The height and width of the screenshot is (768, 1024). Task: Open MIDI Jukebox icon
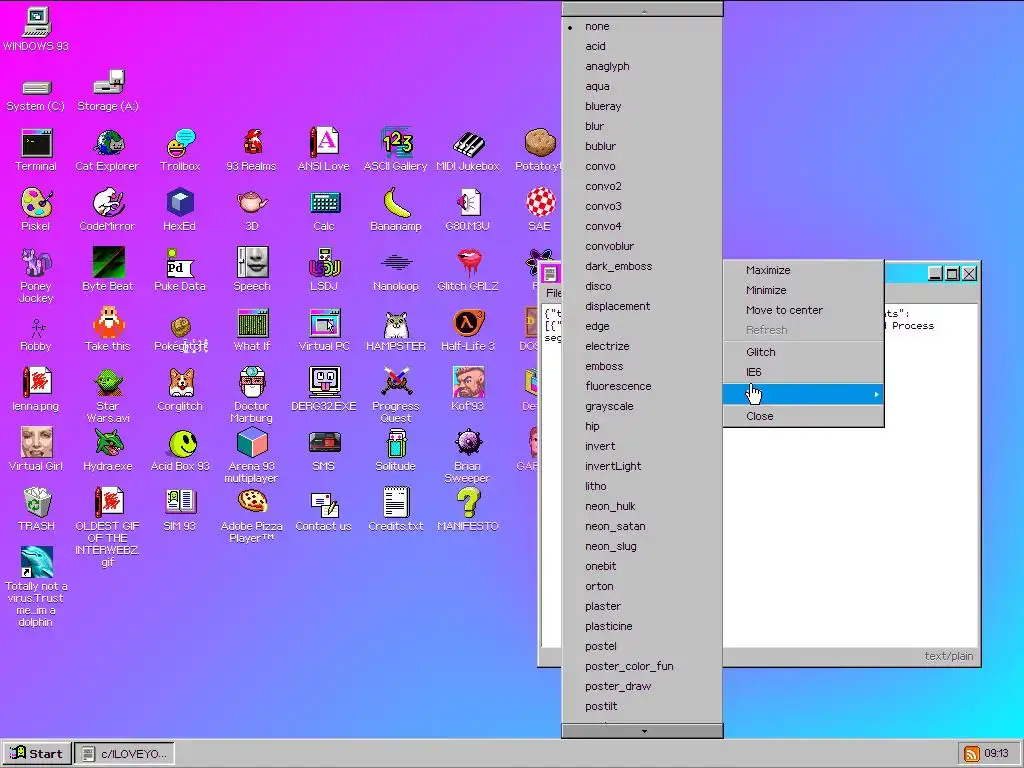click(x=468, y=150)
